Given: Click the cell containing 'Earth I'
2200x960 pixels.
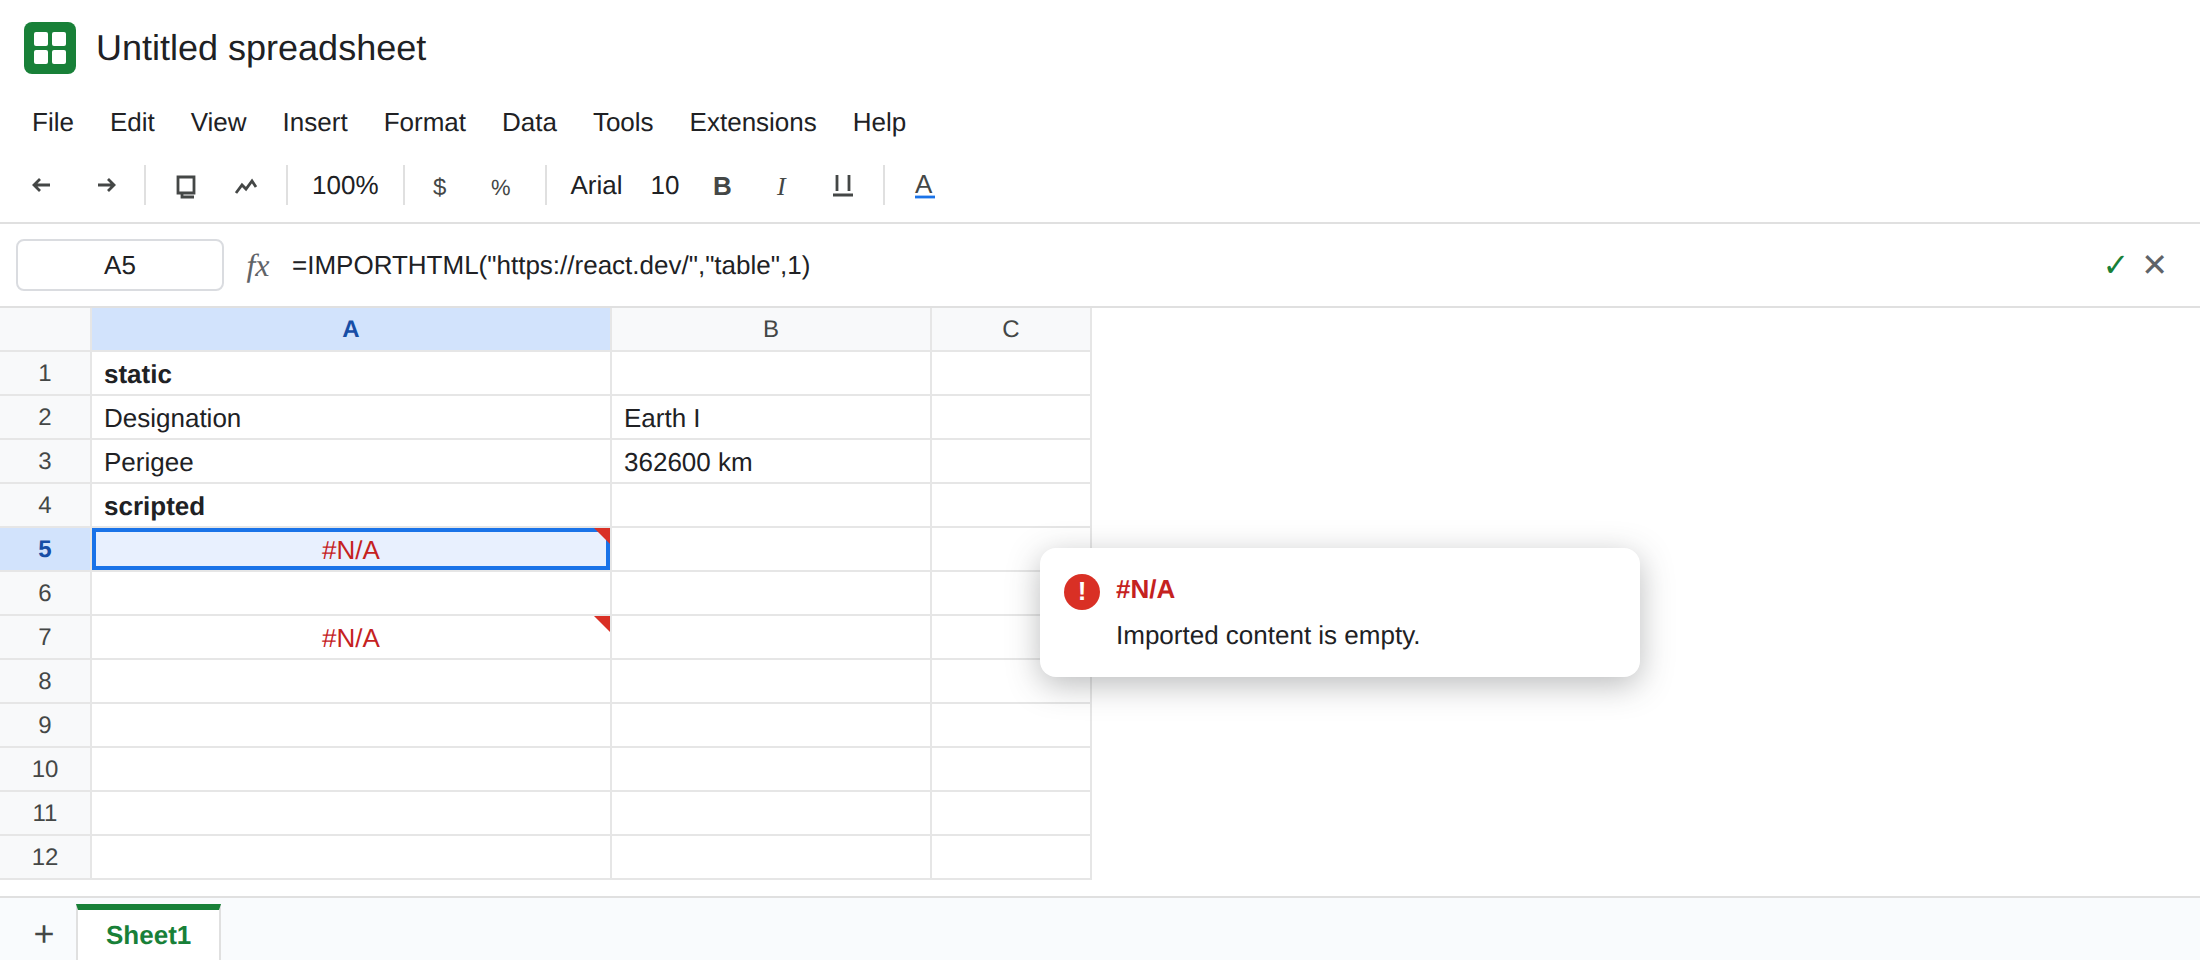Looking at the screenshot, I should [x=771, y=418].
